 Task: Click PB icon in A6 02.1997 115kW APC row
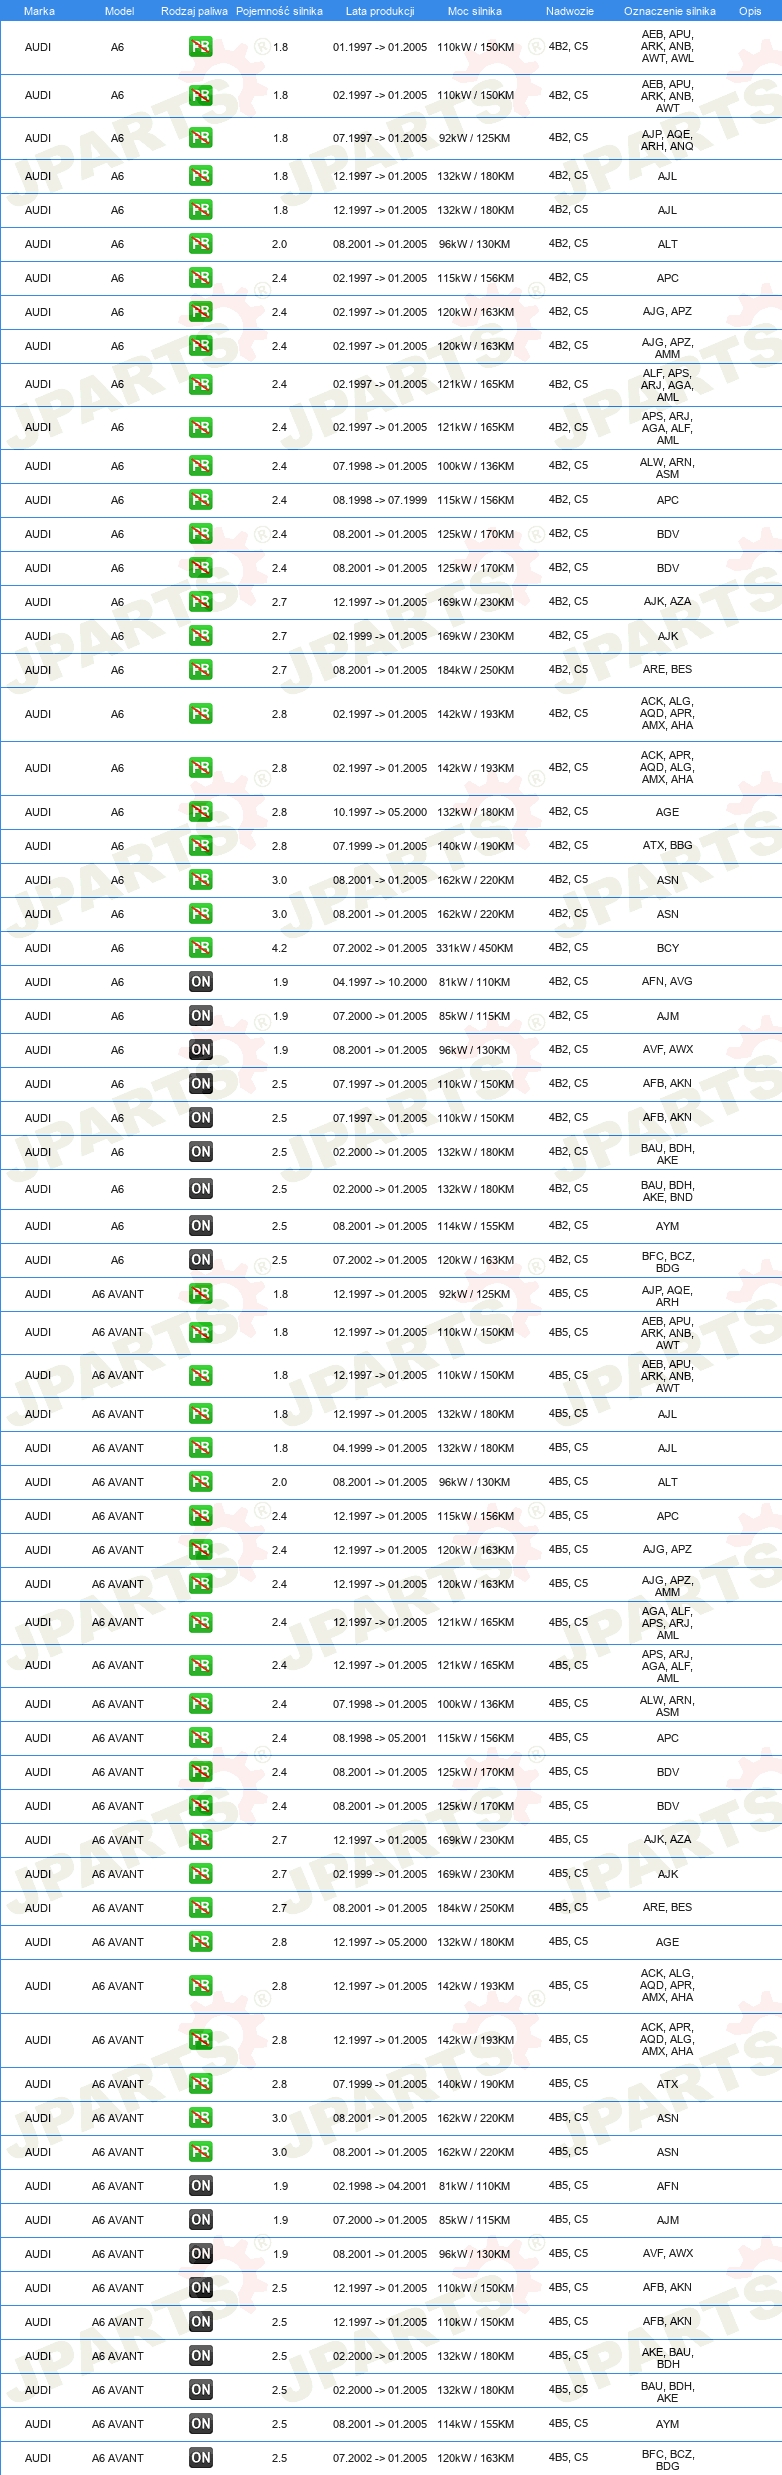point(201,278)
